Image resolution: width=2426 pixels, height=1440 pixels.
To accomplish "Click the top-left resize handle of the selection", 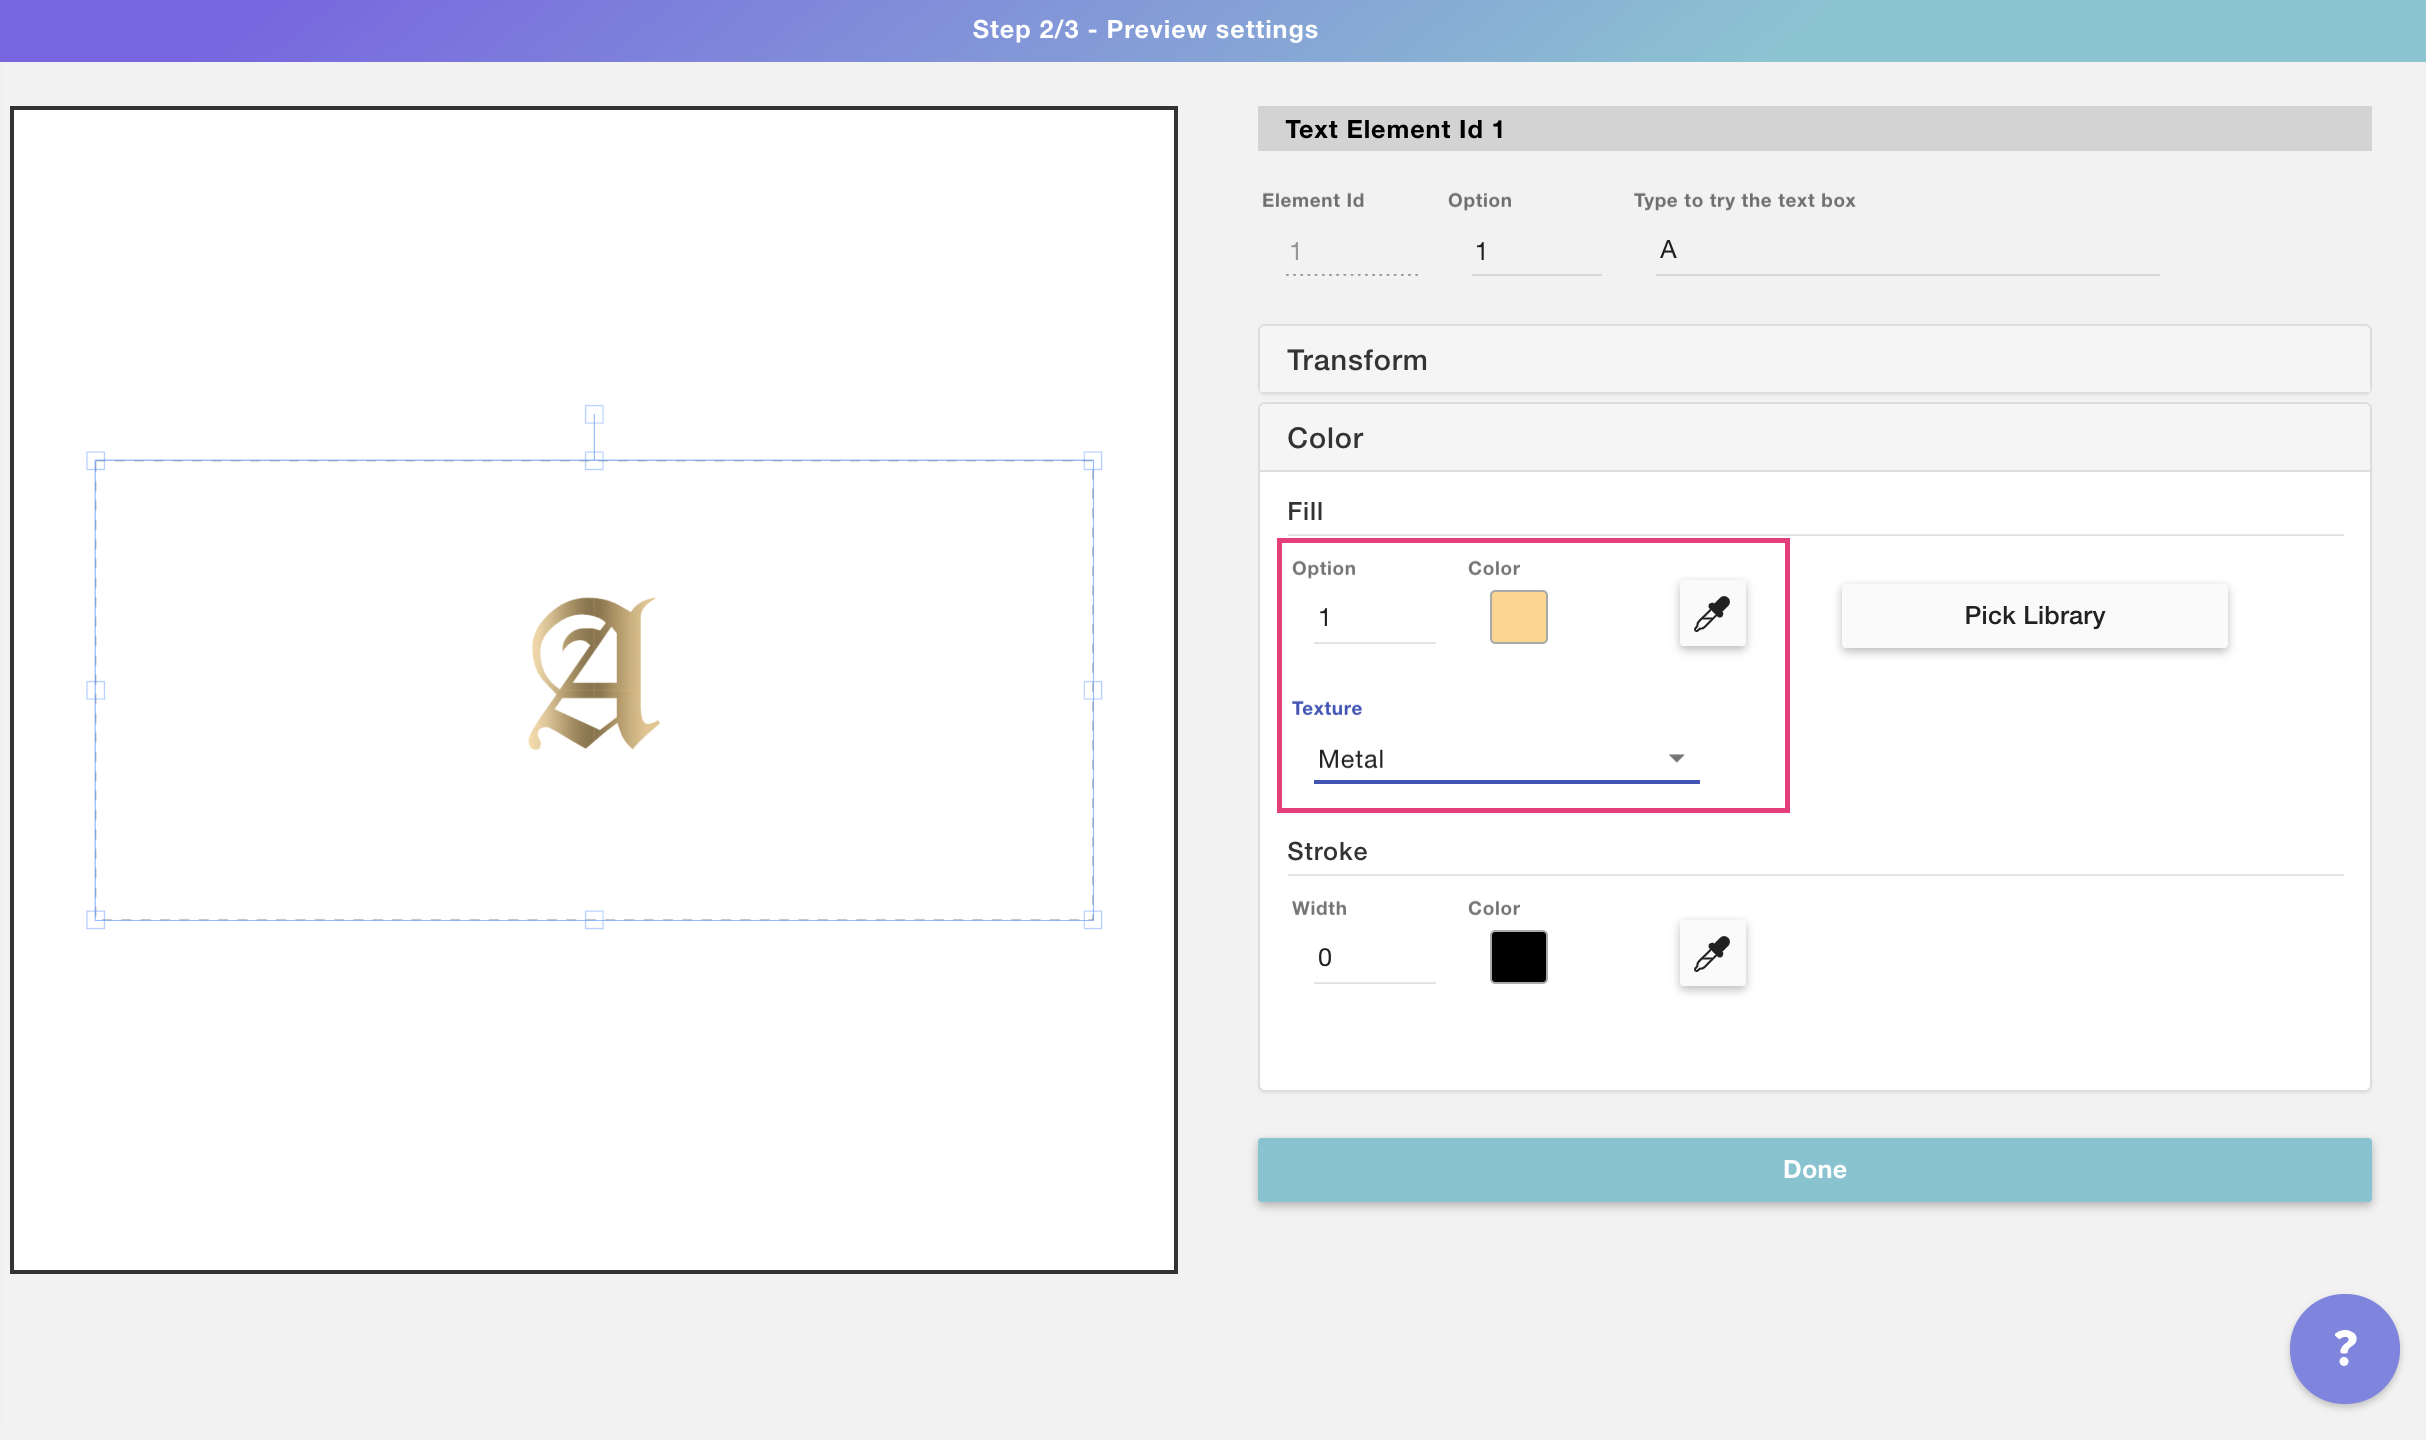I will click(96, 461).
